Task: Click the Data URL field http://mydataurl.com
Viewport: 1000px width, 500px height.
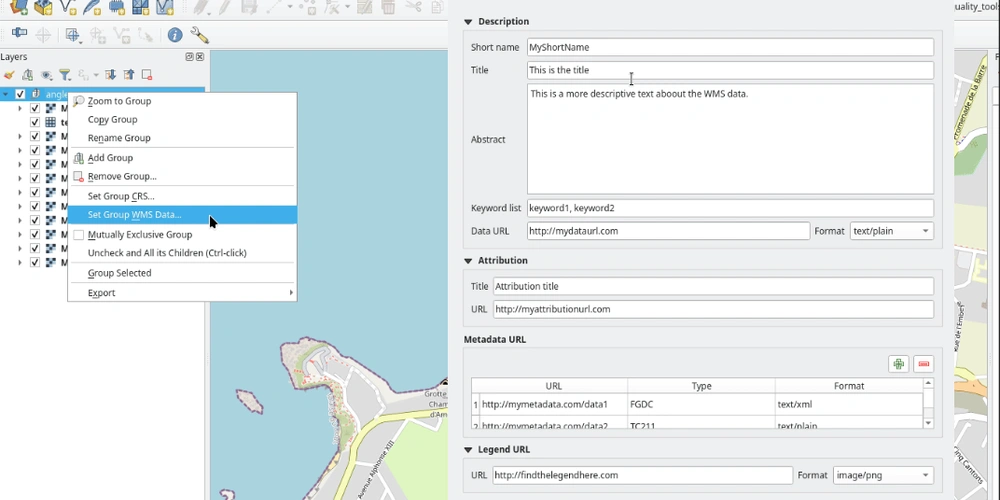Action: coord(668,231)
